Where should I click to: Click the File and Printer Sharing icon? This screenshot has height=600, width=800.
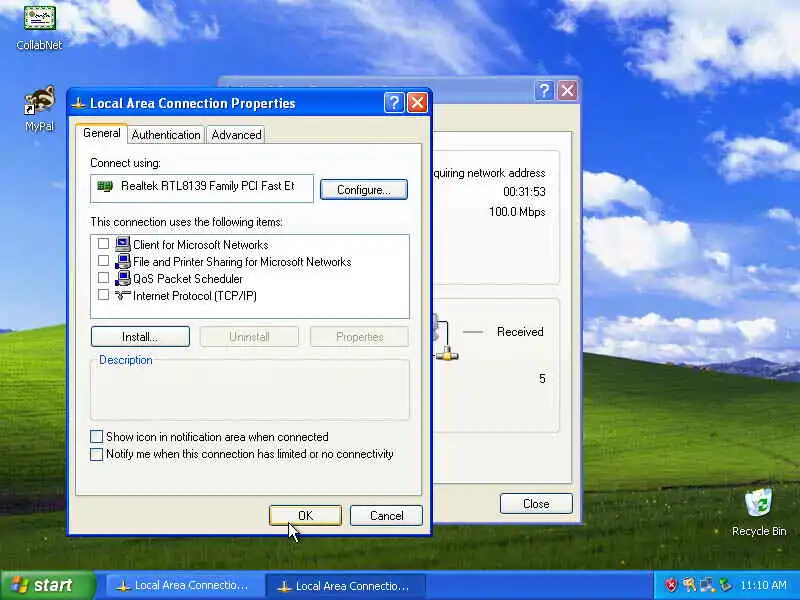[122, 261]
